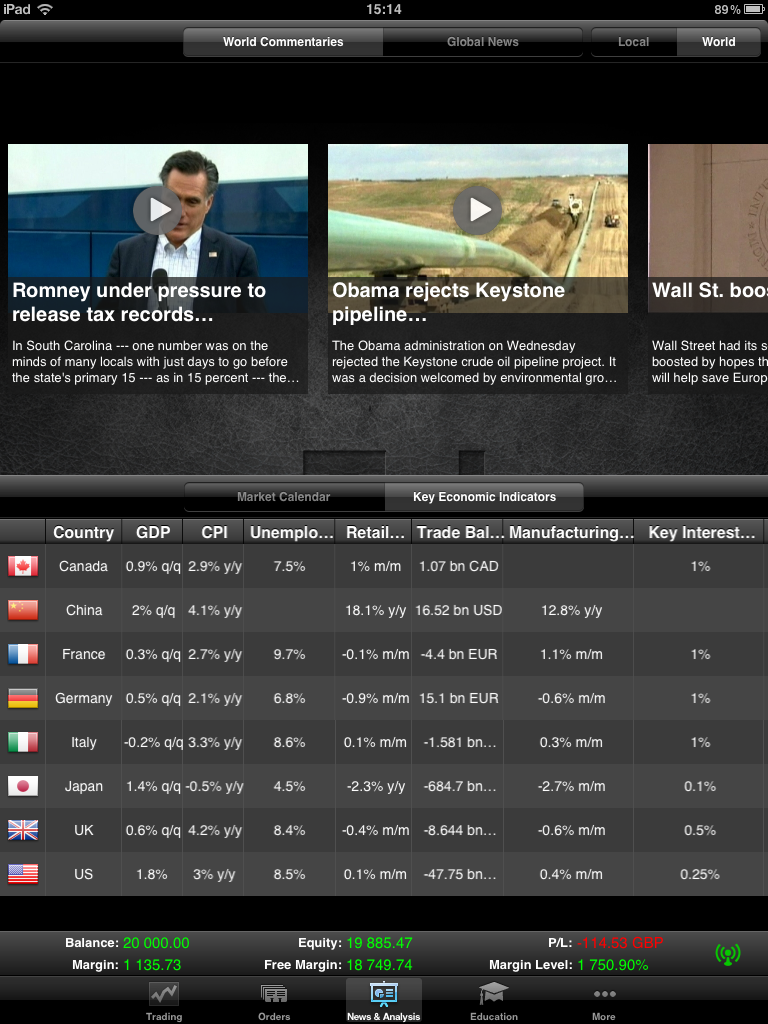Select US 0.25% key interest cell
This screenshot has width=768, height=1024.
(x=700, y=874)
